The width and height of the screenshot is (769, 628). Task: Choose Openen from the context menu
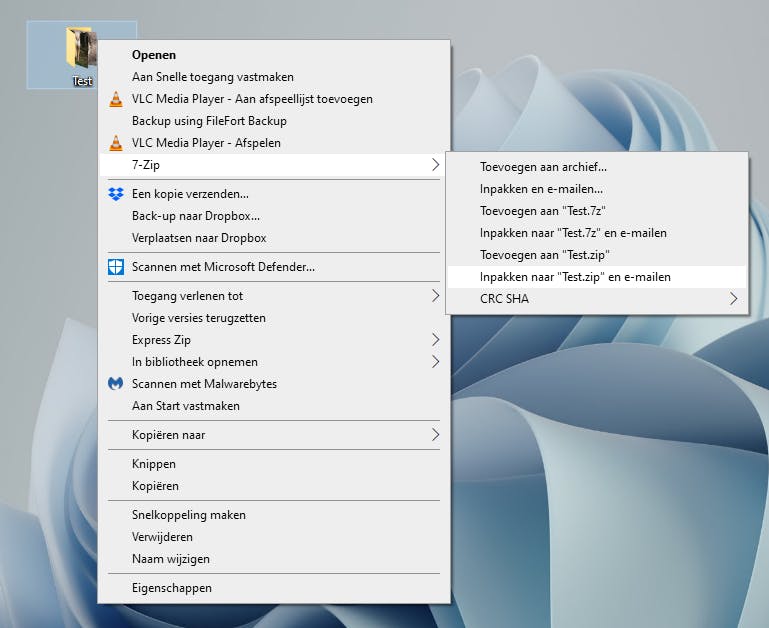pyautogui.click(x=274, y=55)
